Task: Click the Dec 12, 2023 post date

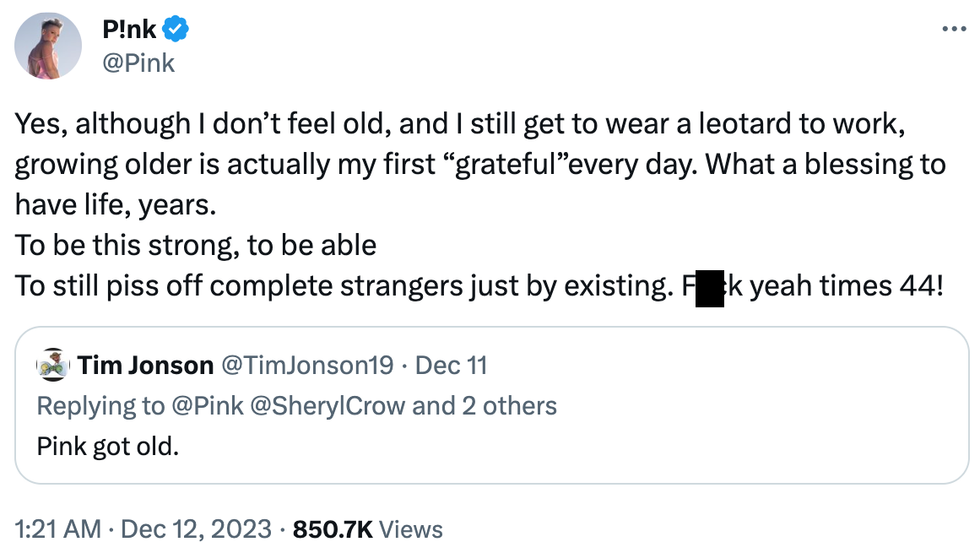Action: 196,528
